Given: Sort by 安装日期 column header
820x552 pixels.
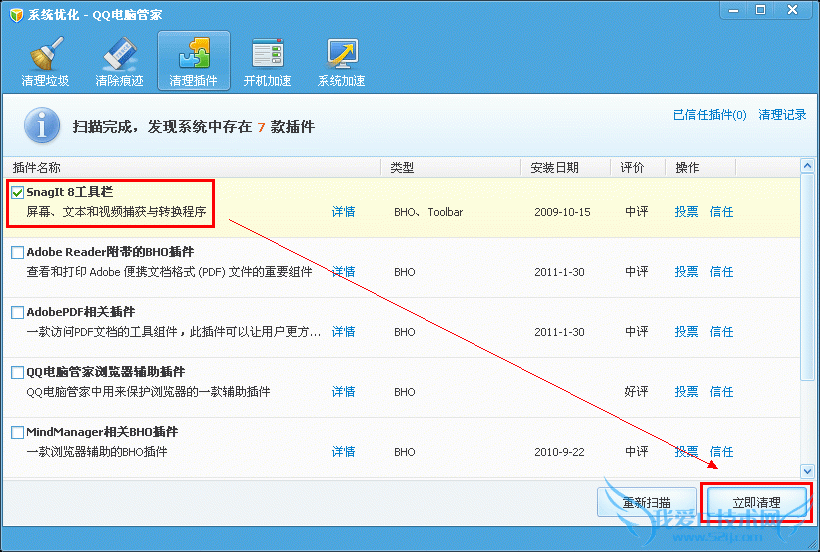Looking at the screenshot, I should click(x=566, y=168).
